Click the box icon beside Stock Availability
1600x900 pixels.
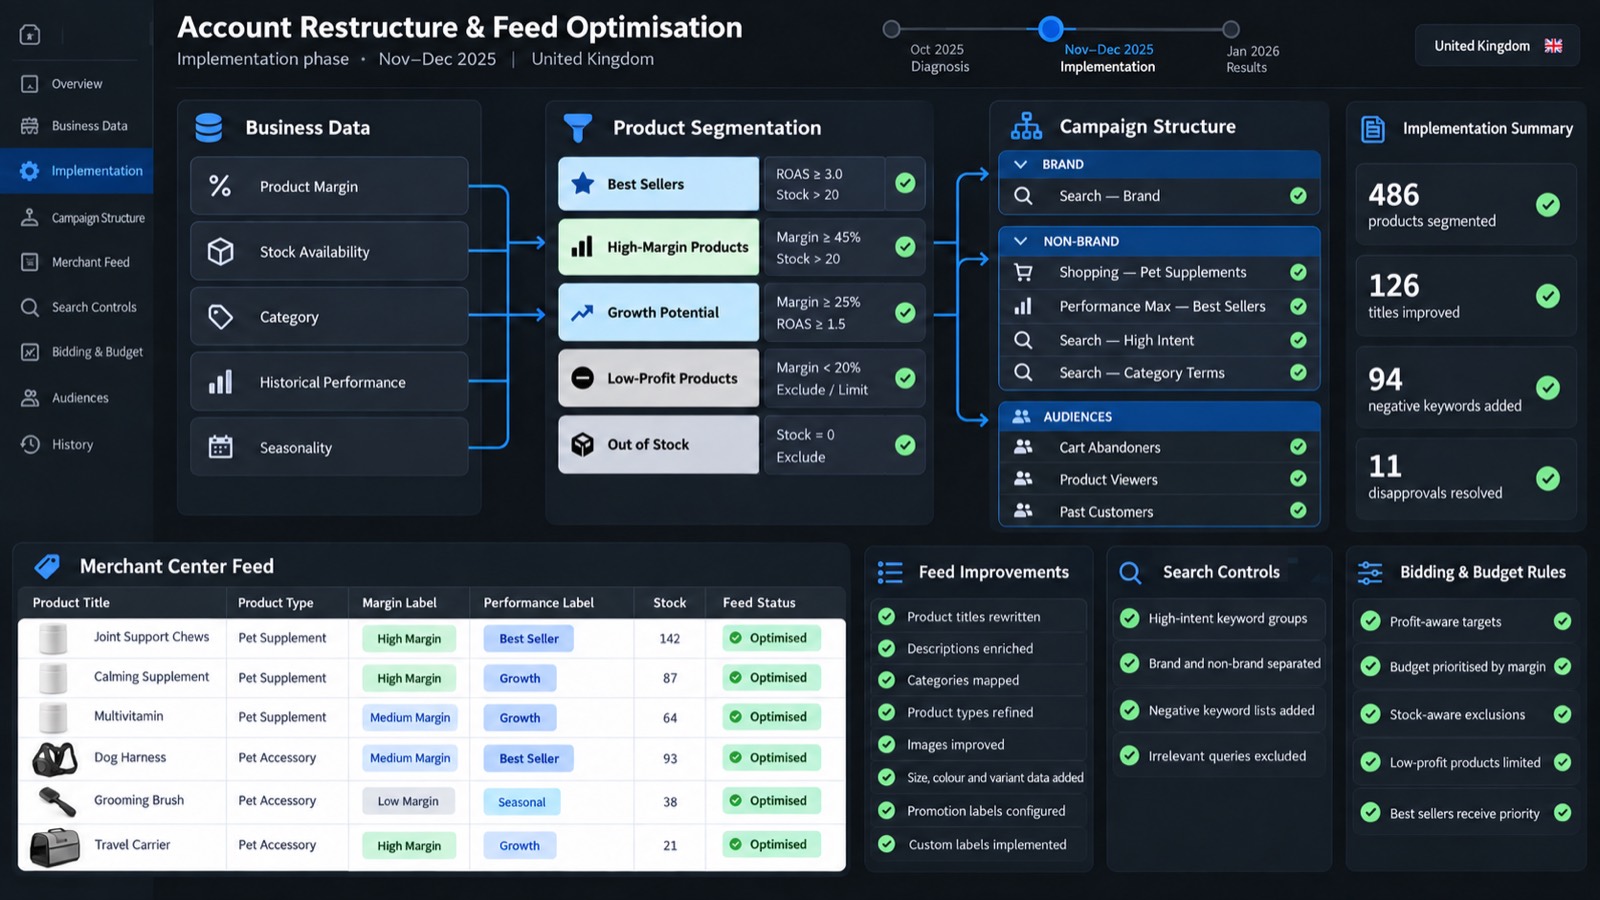point(220,251)
